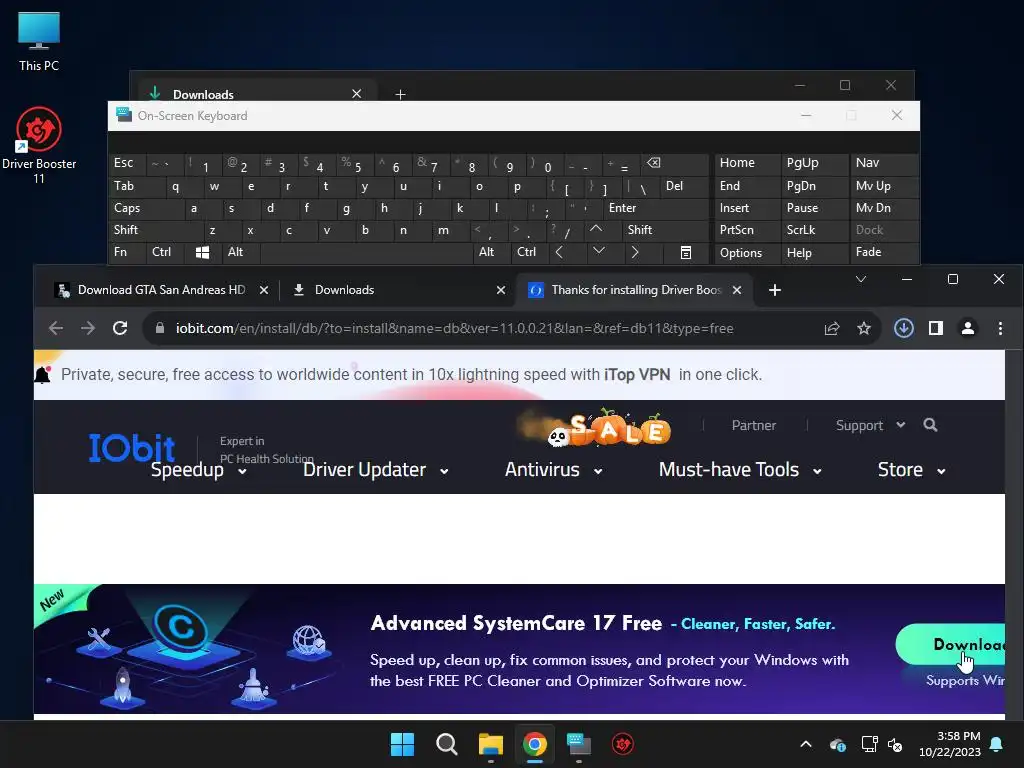Image resolution: width=1024 pixels, height=768 pixels.
Task: Click the IObit logo
Action: coord(132,448)
